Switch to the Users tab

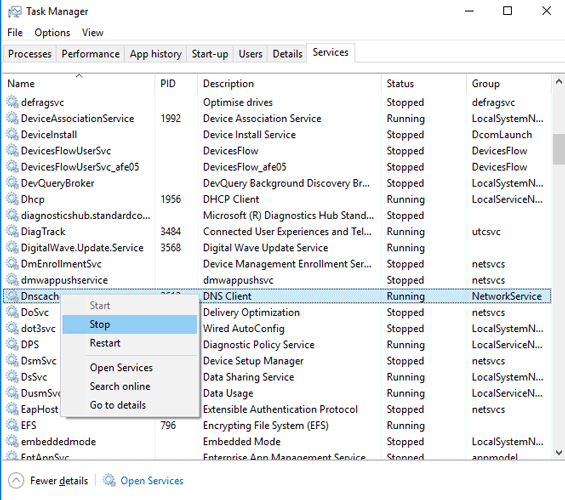click(x=250, y=54)
